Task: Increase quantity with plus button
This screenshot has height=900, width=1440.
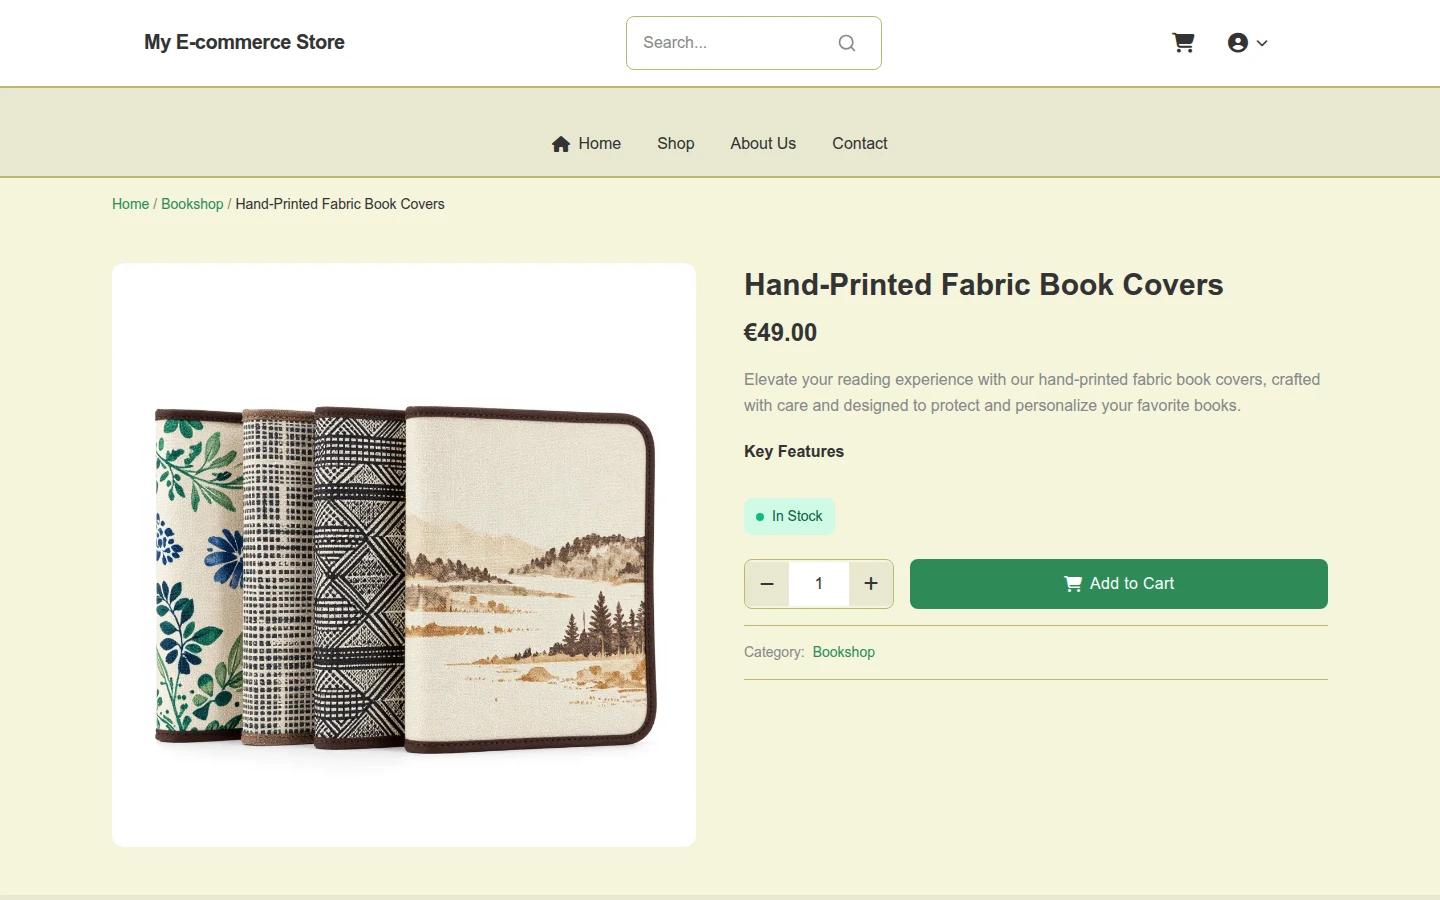Action: tap(871, 584)
